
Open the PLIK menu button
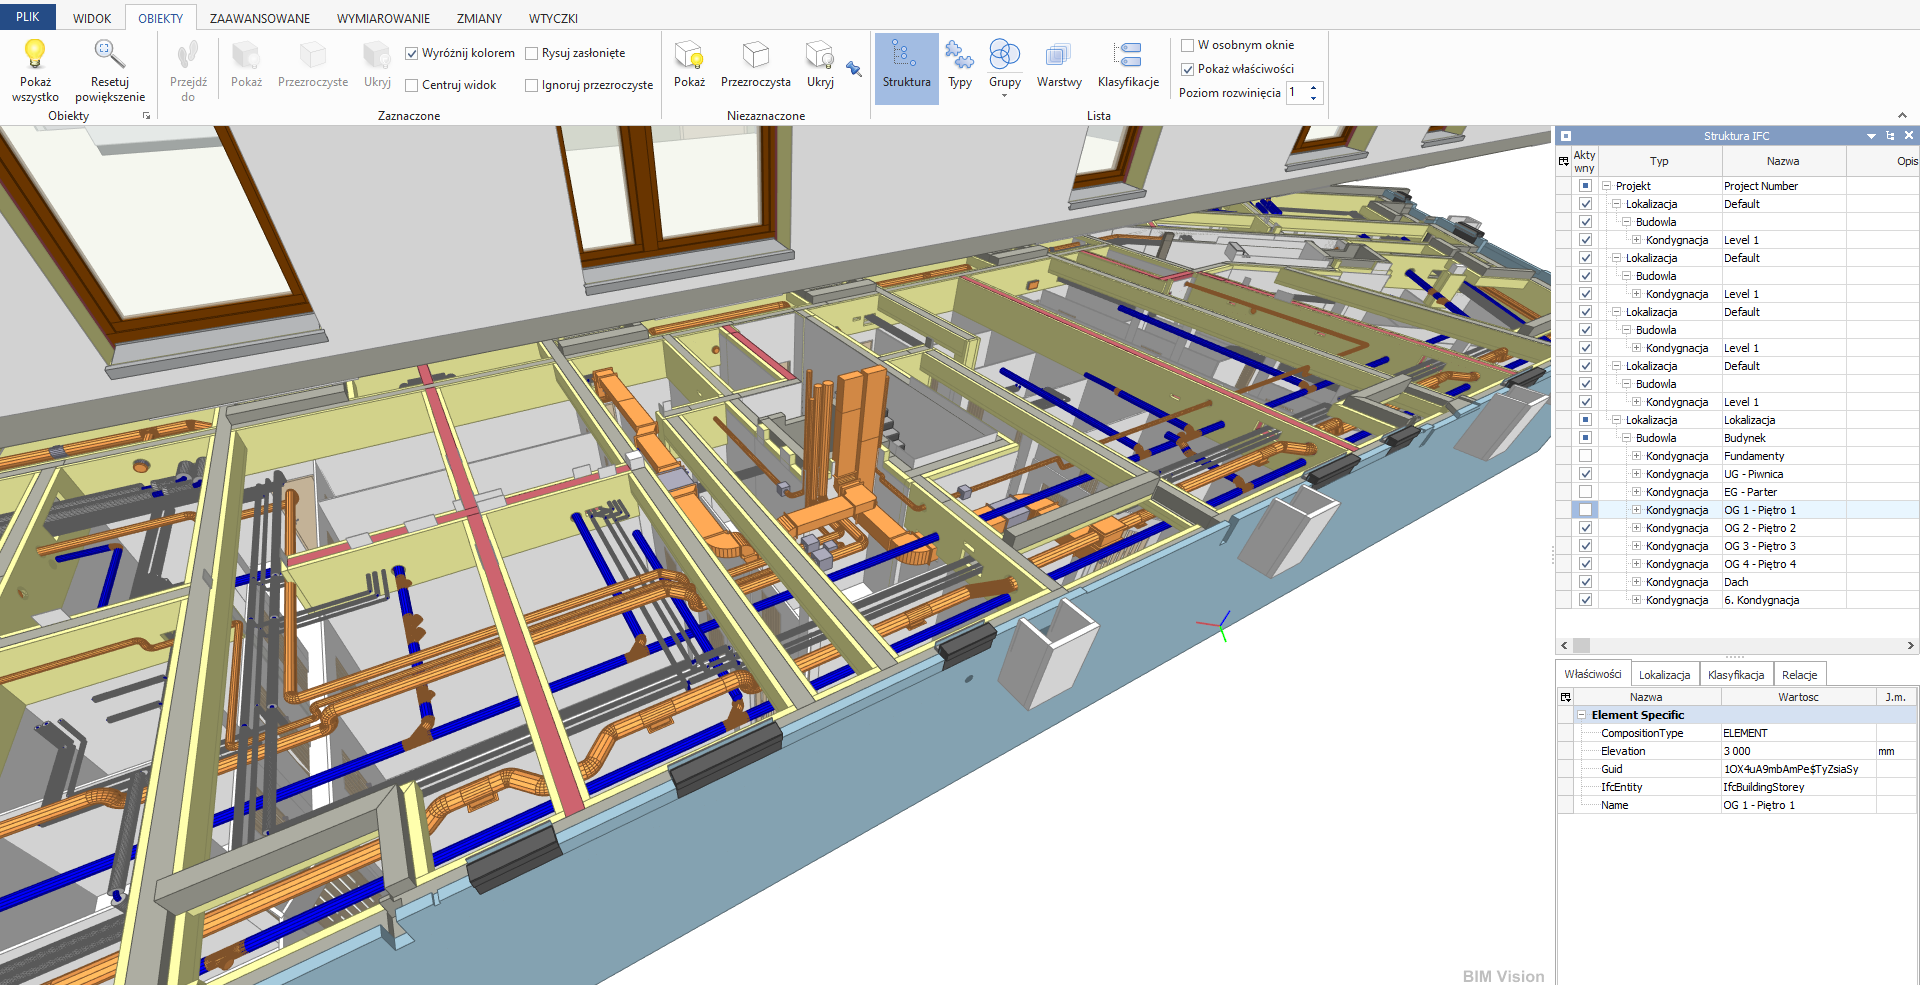(x=28, y=17)
